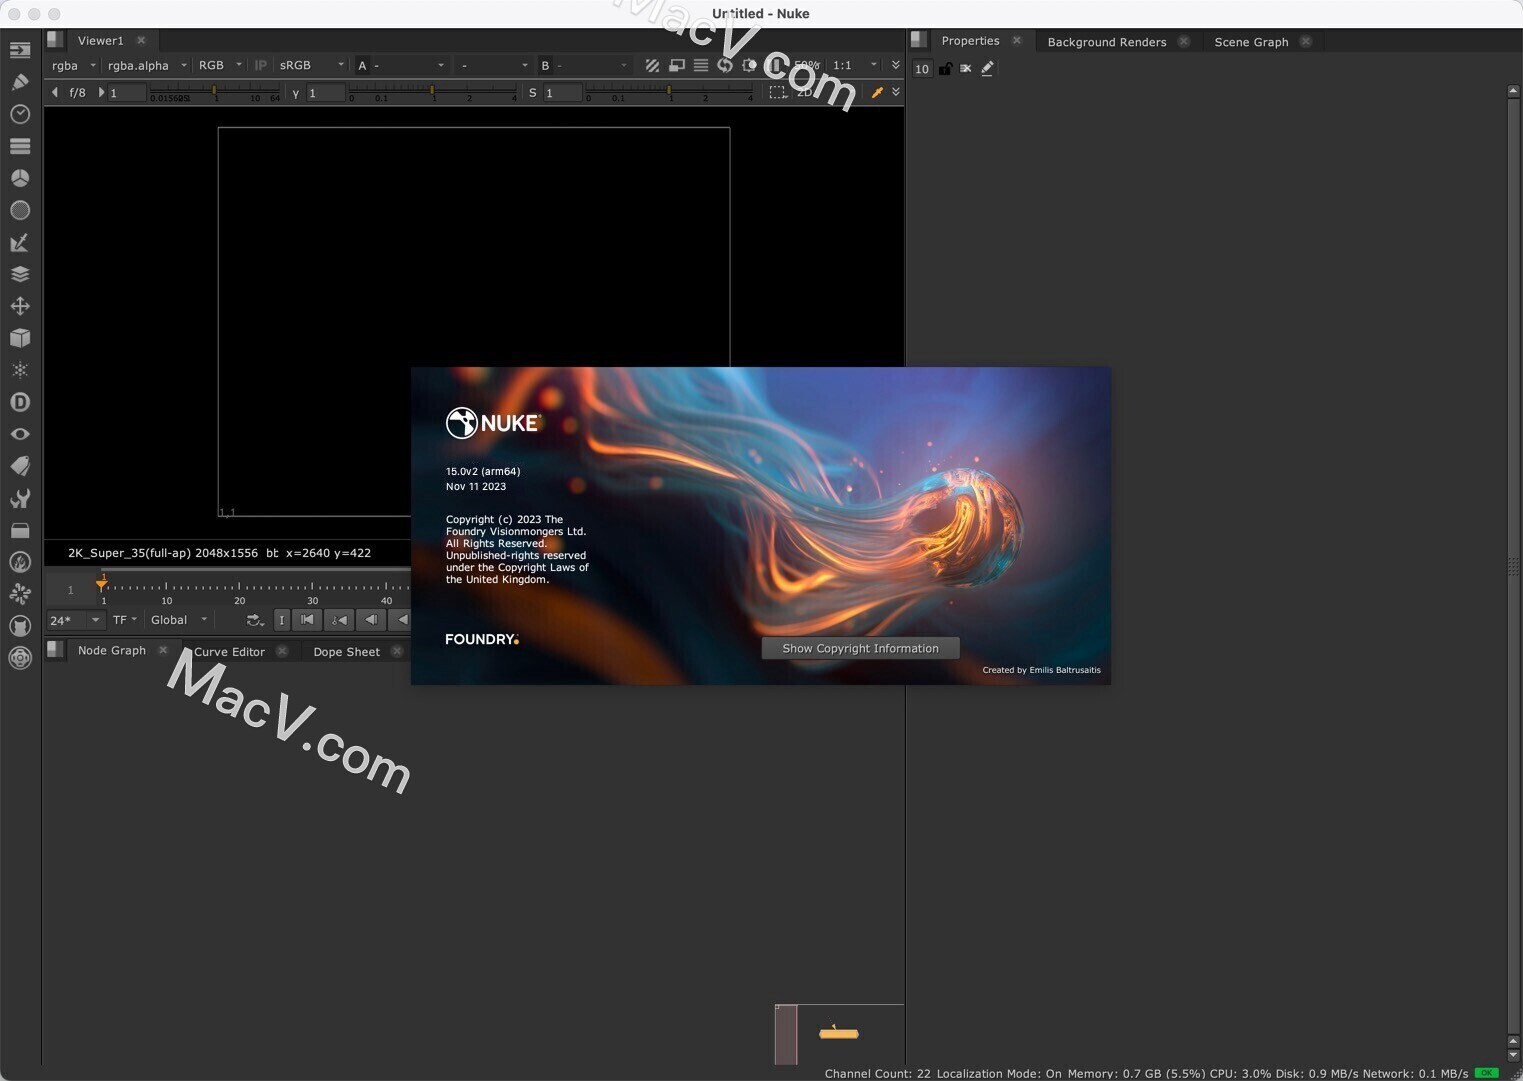Viewport: 1523px width, 1081px height.
Task: Toggle the in/out point I button
Action: (x=282, y=620)
